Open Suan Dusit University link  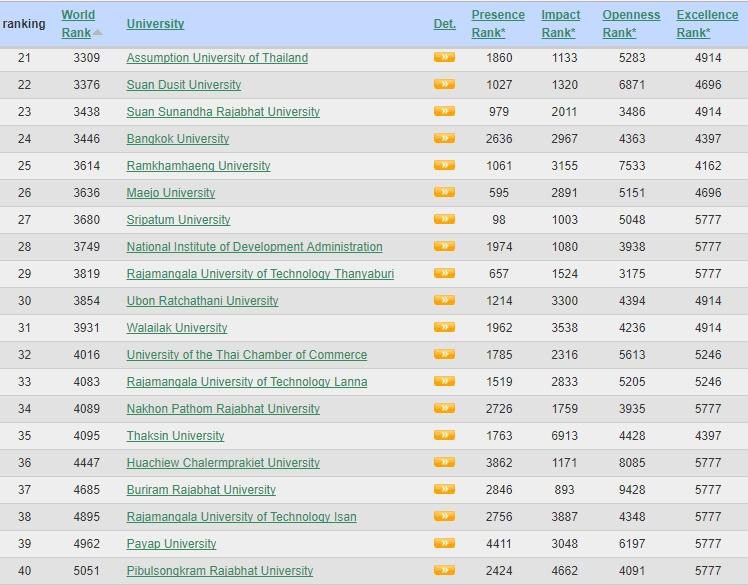pyautogui.click(x=184, y=85)
